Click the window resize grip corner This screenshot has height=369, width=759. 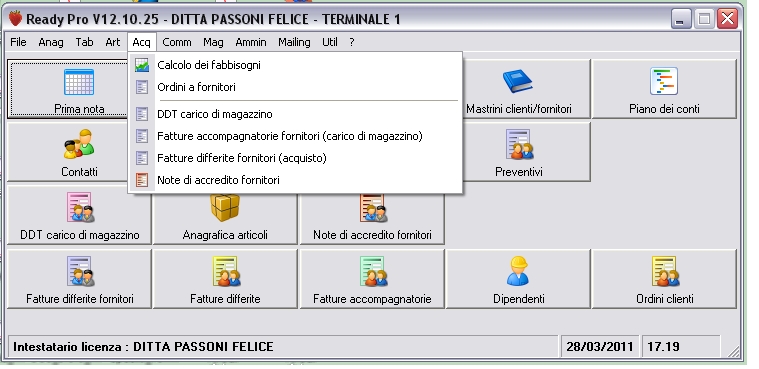coord(734,352)
